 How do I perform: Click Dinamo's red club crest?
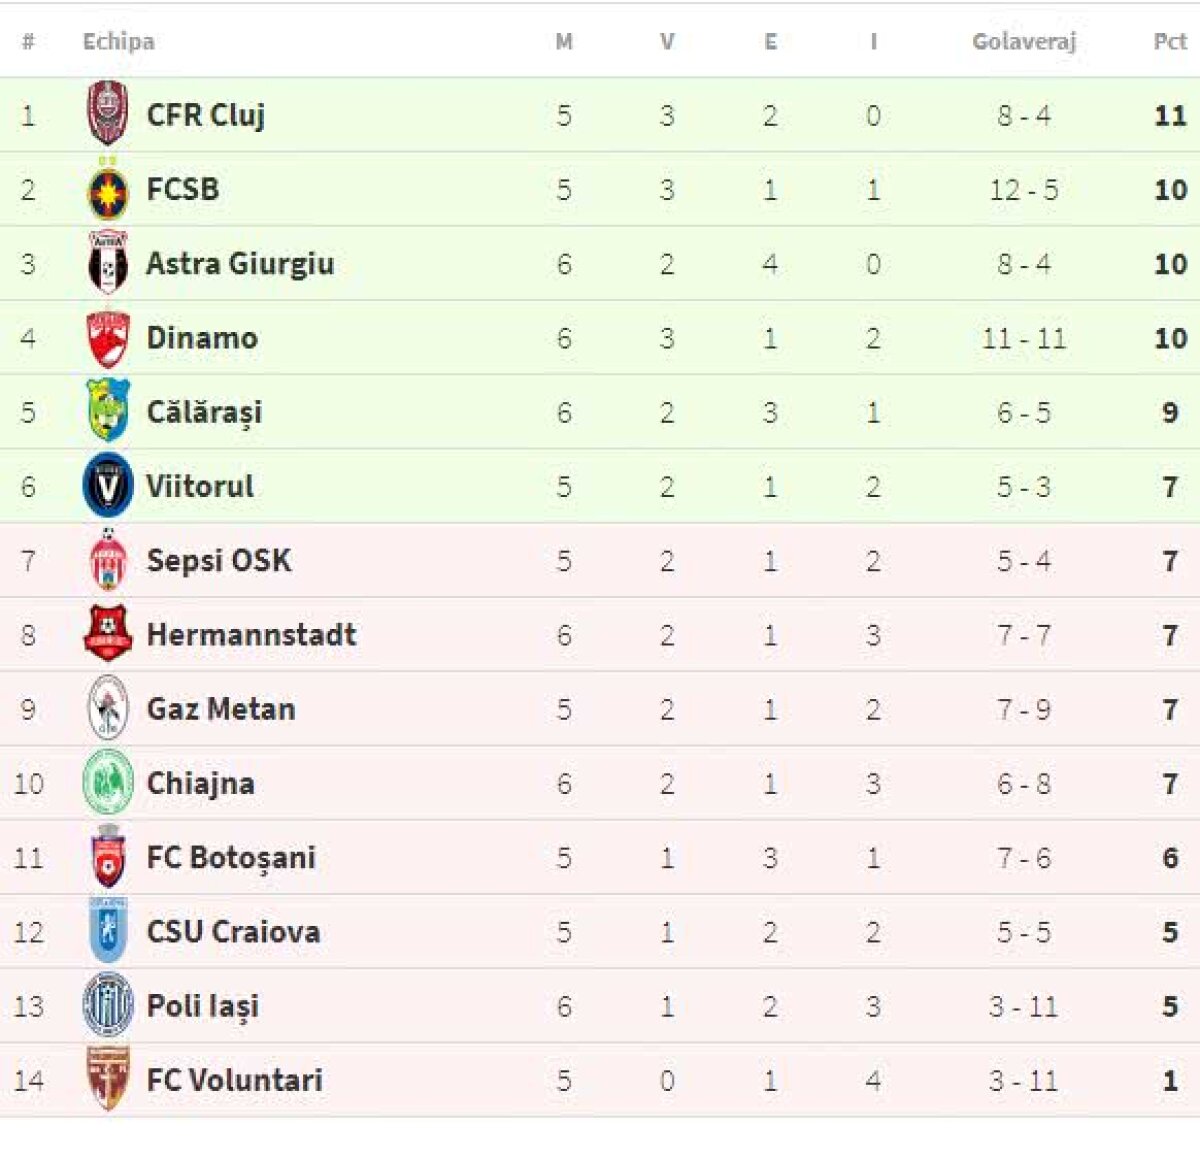tap(107, 338)
